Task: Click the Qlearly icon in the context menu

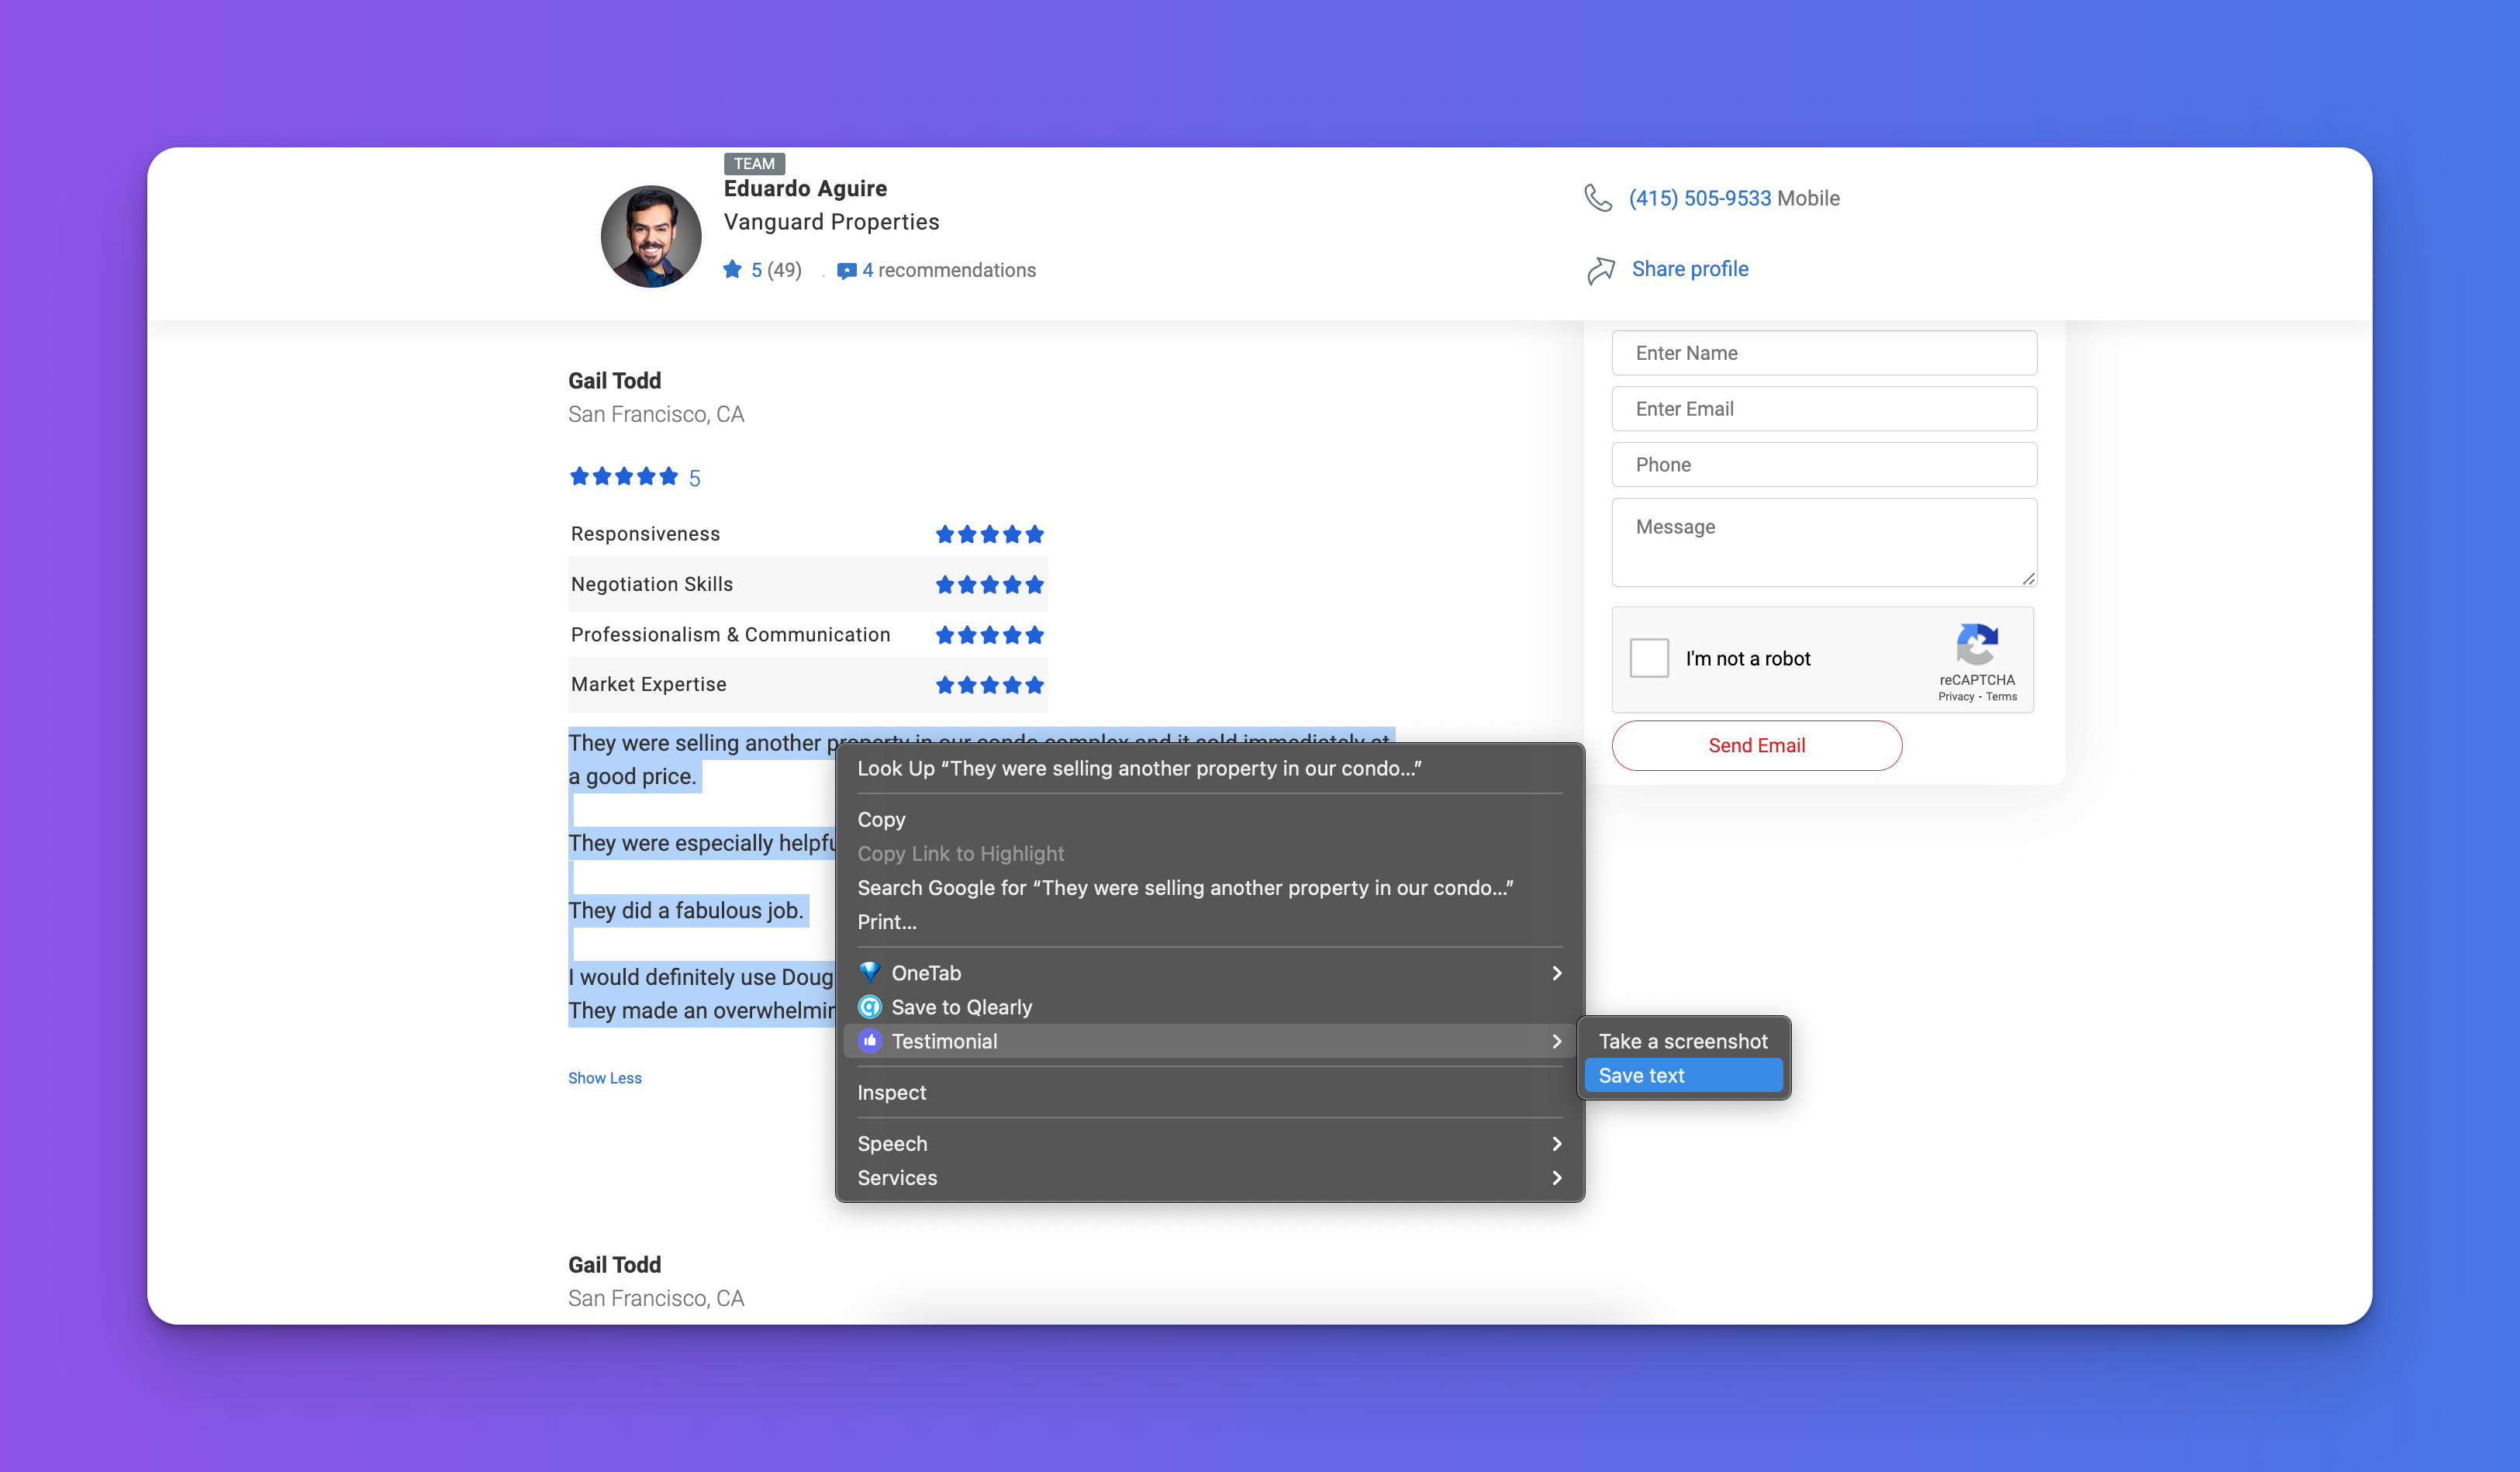Action: point(869,1007)
